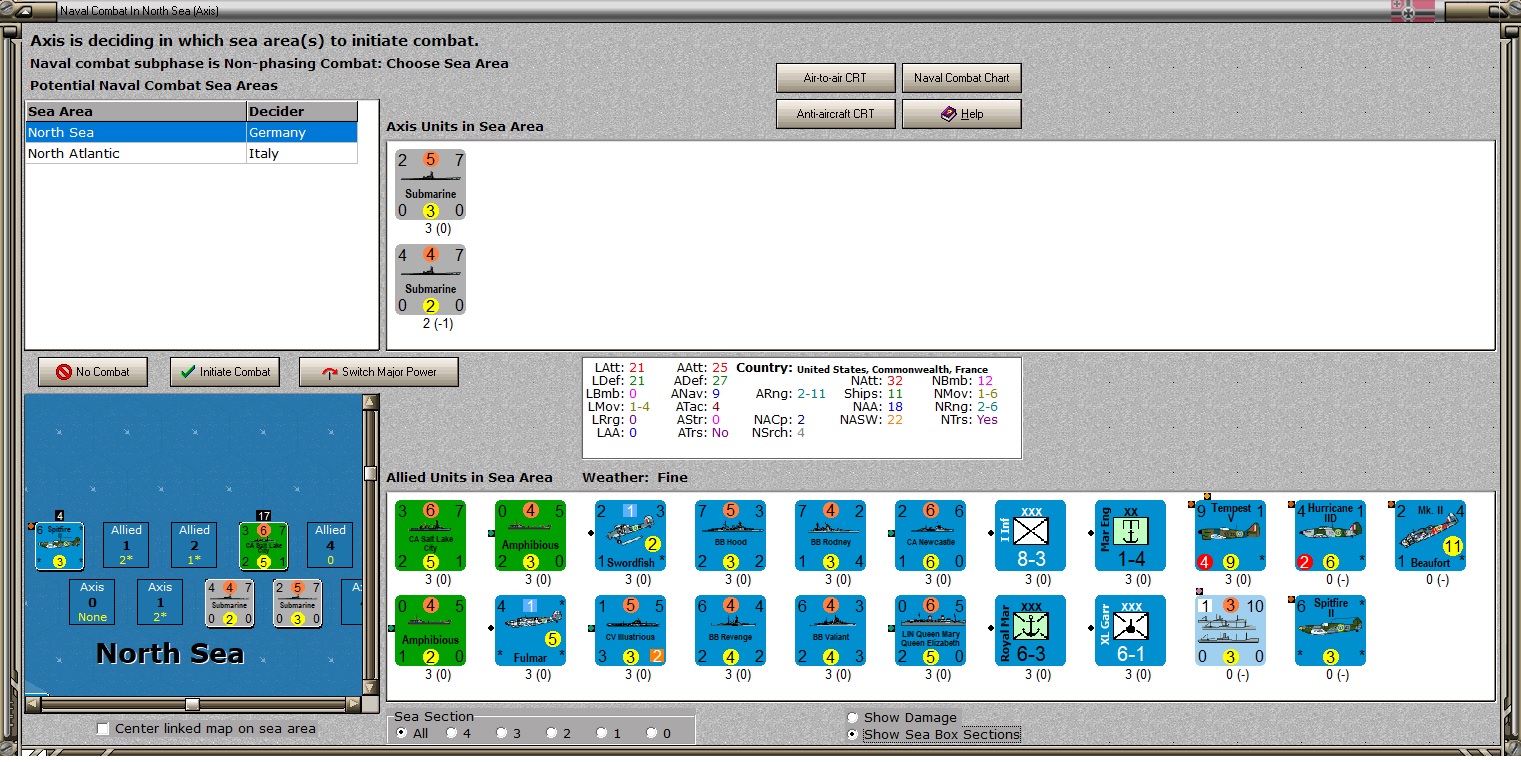1521x762 pixels.
Task: Click the Allied 1 sea box on the map
Action: 127,545
